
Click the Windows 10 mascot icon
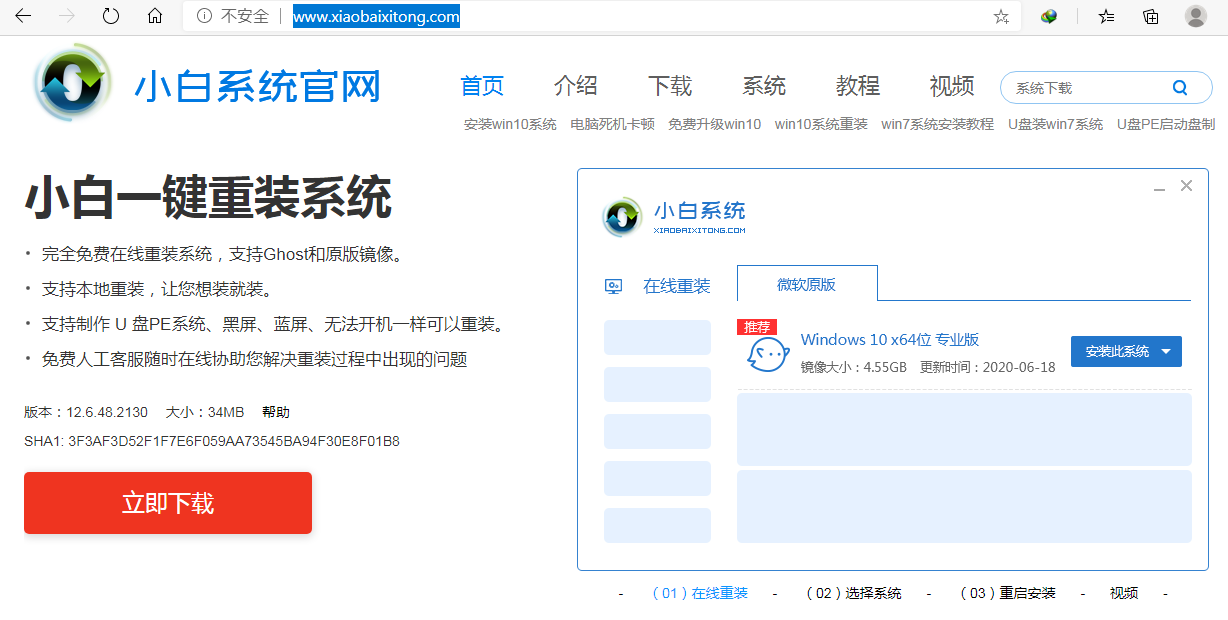tap(766, 352)
